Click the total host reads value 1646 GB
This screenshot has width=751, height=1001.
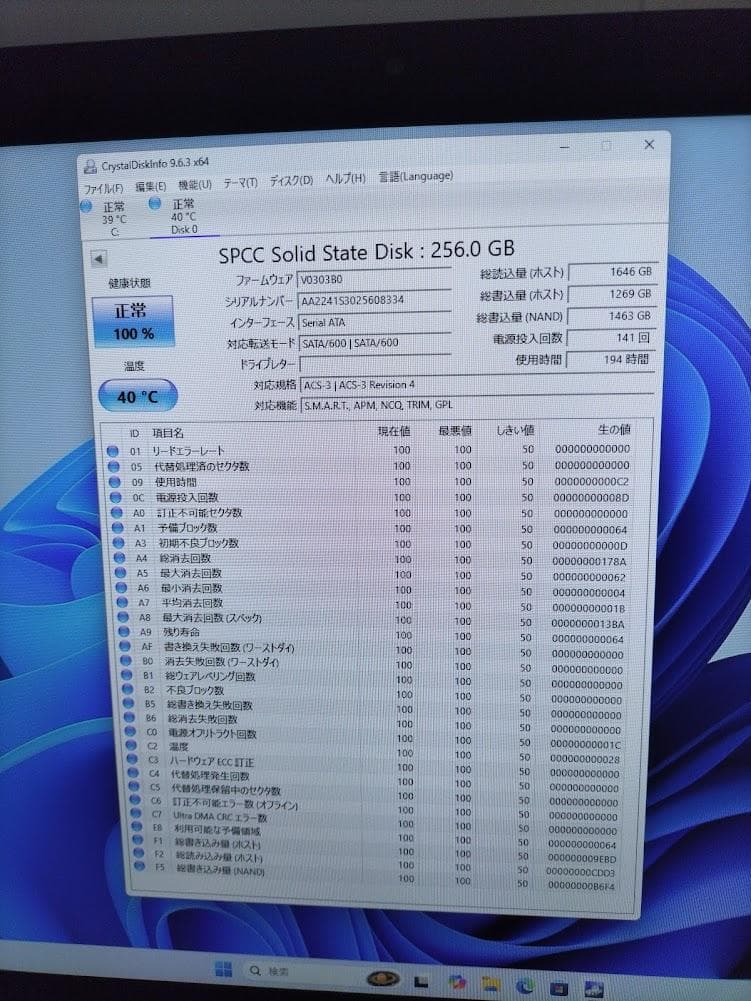612,272
